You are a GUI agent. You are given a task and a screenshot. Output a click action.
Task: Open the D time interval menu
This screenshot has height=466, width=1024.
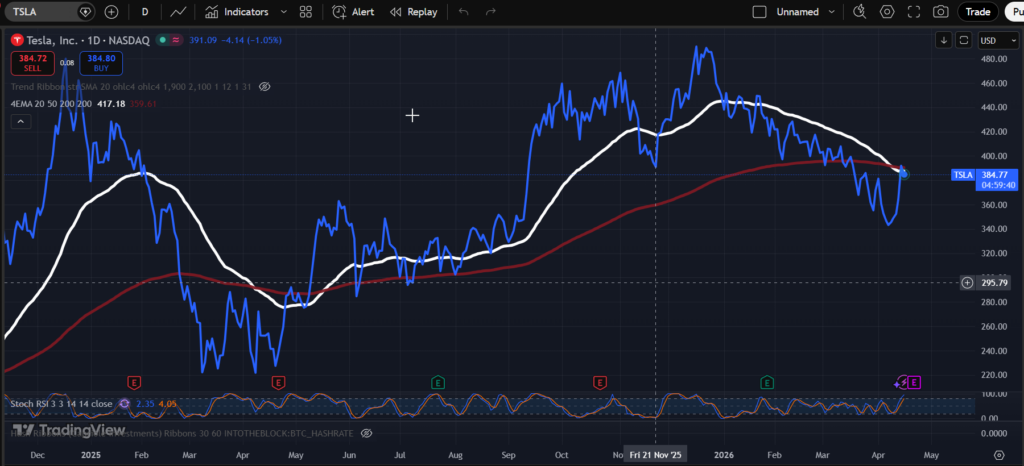tap(145, 12)
